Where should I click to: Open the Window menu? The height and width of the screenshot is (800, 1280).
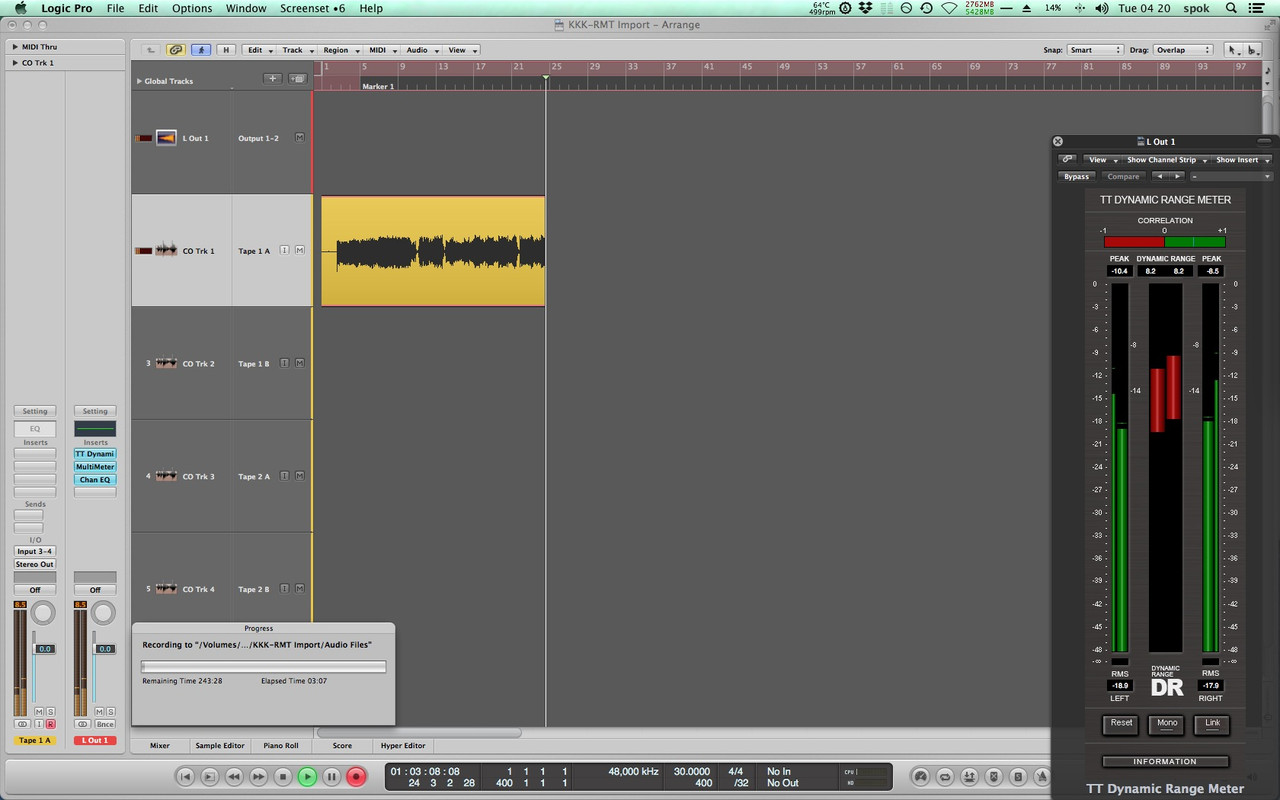point(246,8)
